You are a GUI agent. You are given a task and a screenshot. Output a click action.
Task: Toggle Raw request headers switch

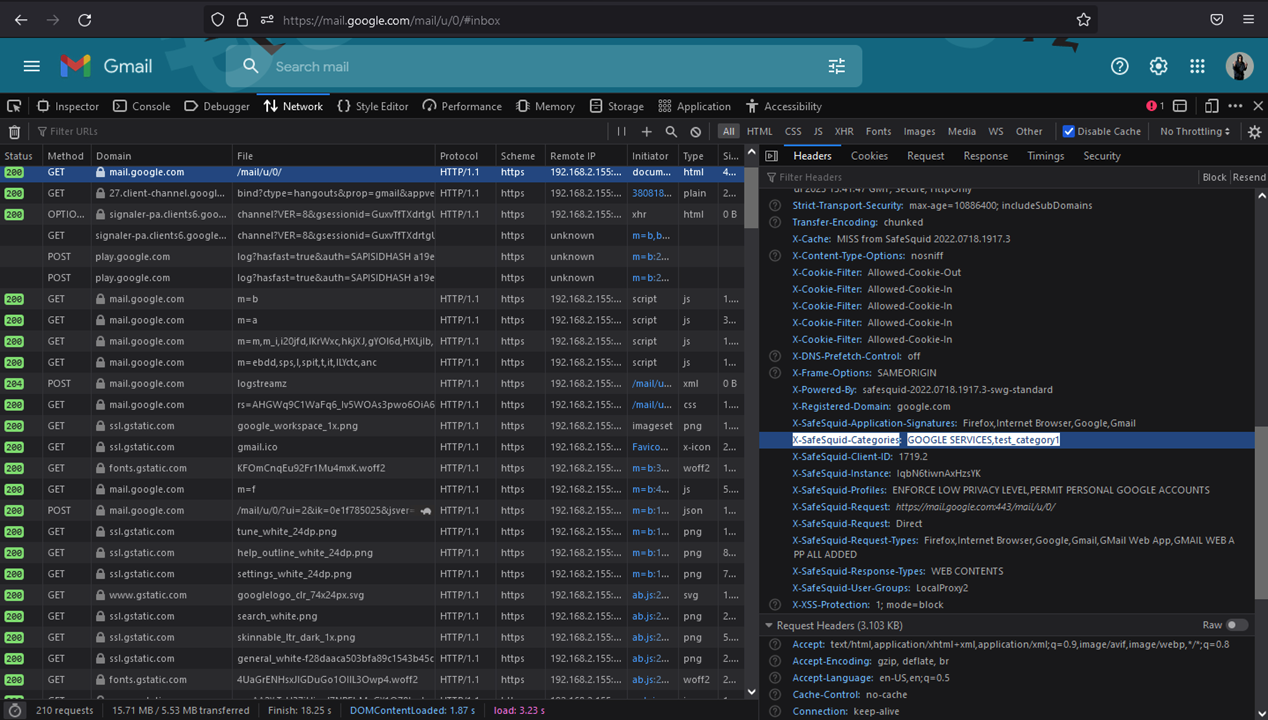(1237, 625)
